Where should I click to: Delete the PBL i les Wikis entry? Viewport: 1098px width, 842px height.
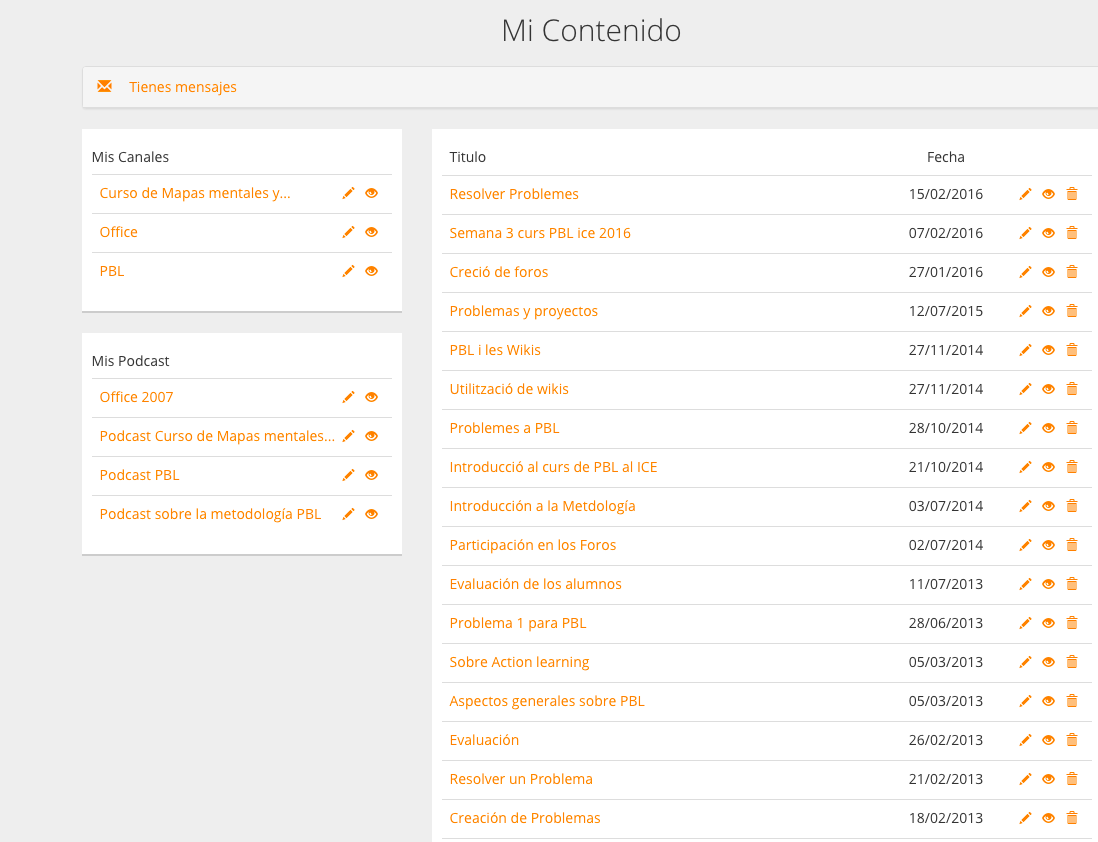1072,350
